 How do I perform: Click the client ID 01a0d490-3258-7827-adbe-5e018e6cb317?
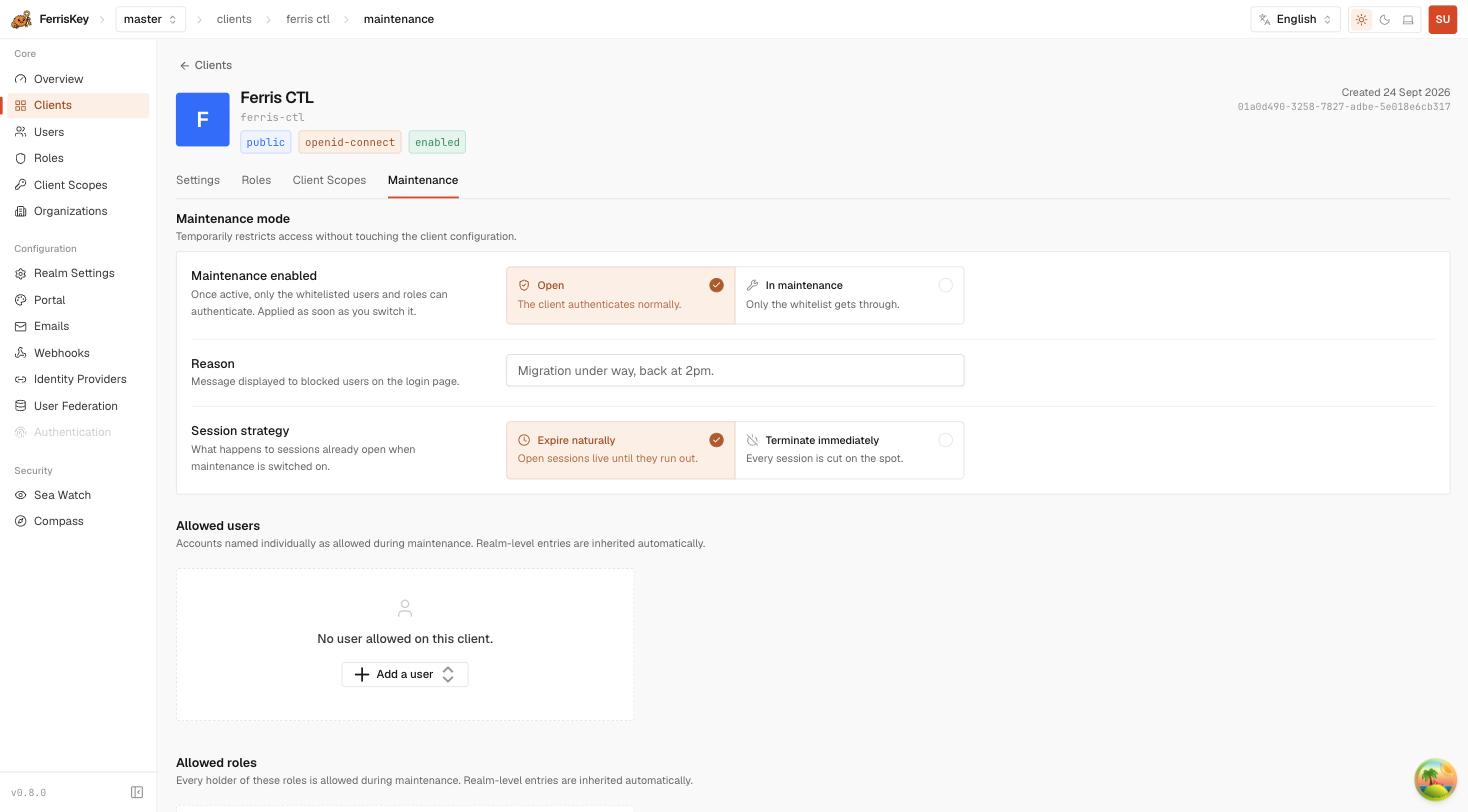click(1344, 107)
